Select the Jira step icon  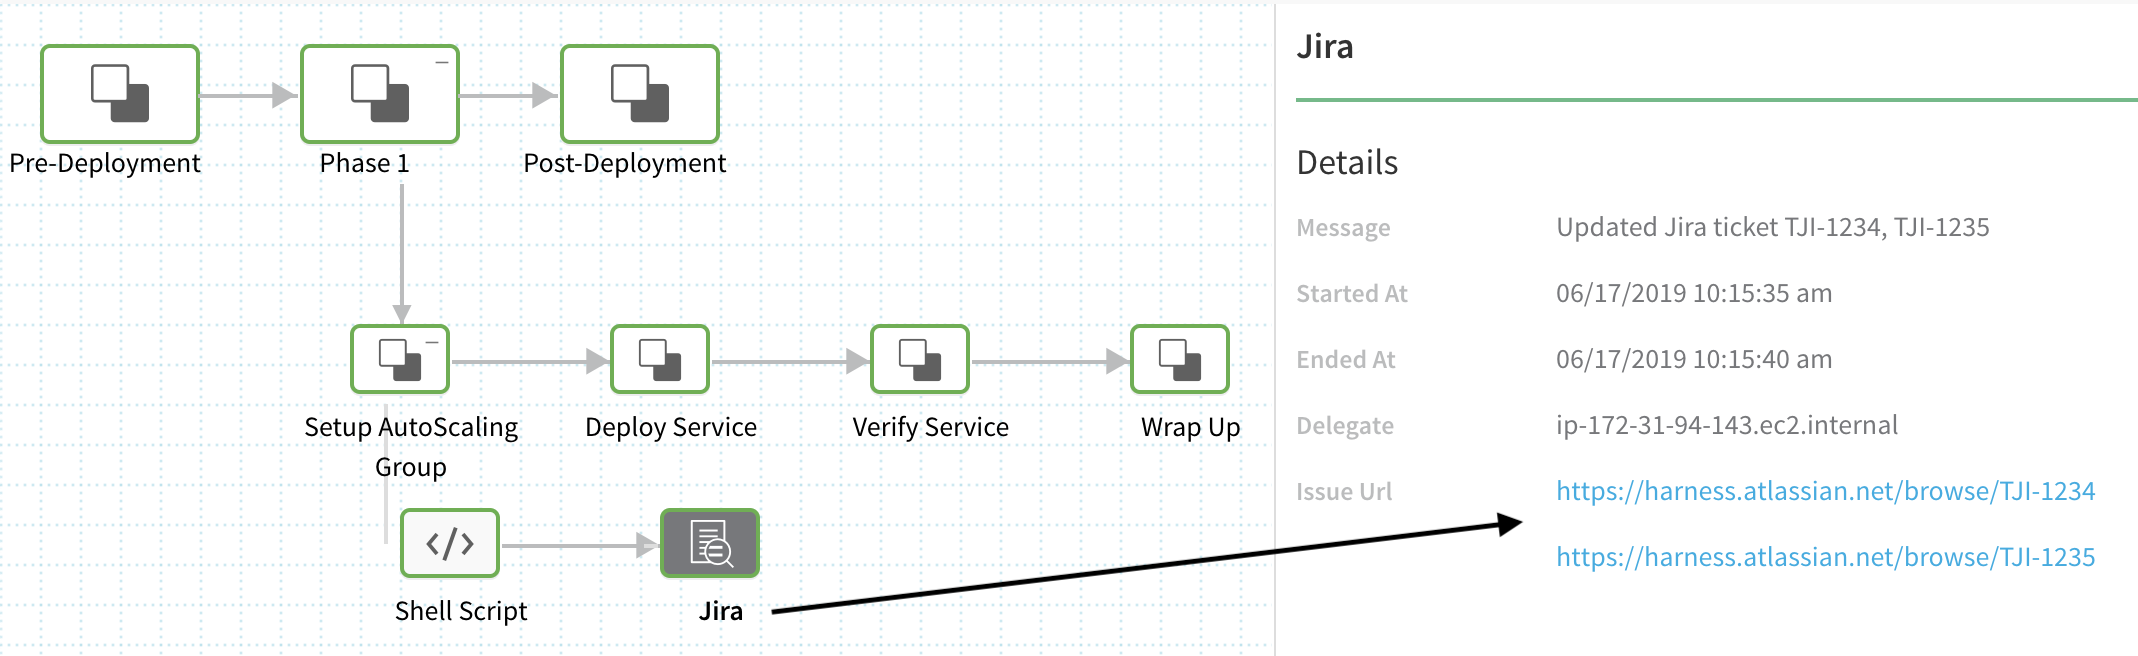click(710, 543)
